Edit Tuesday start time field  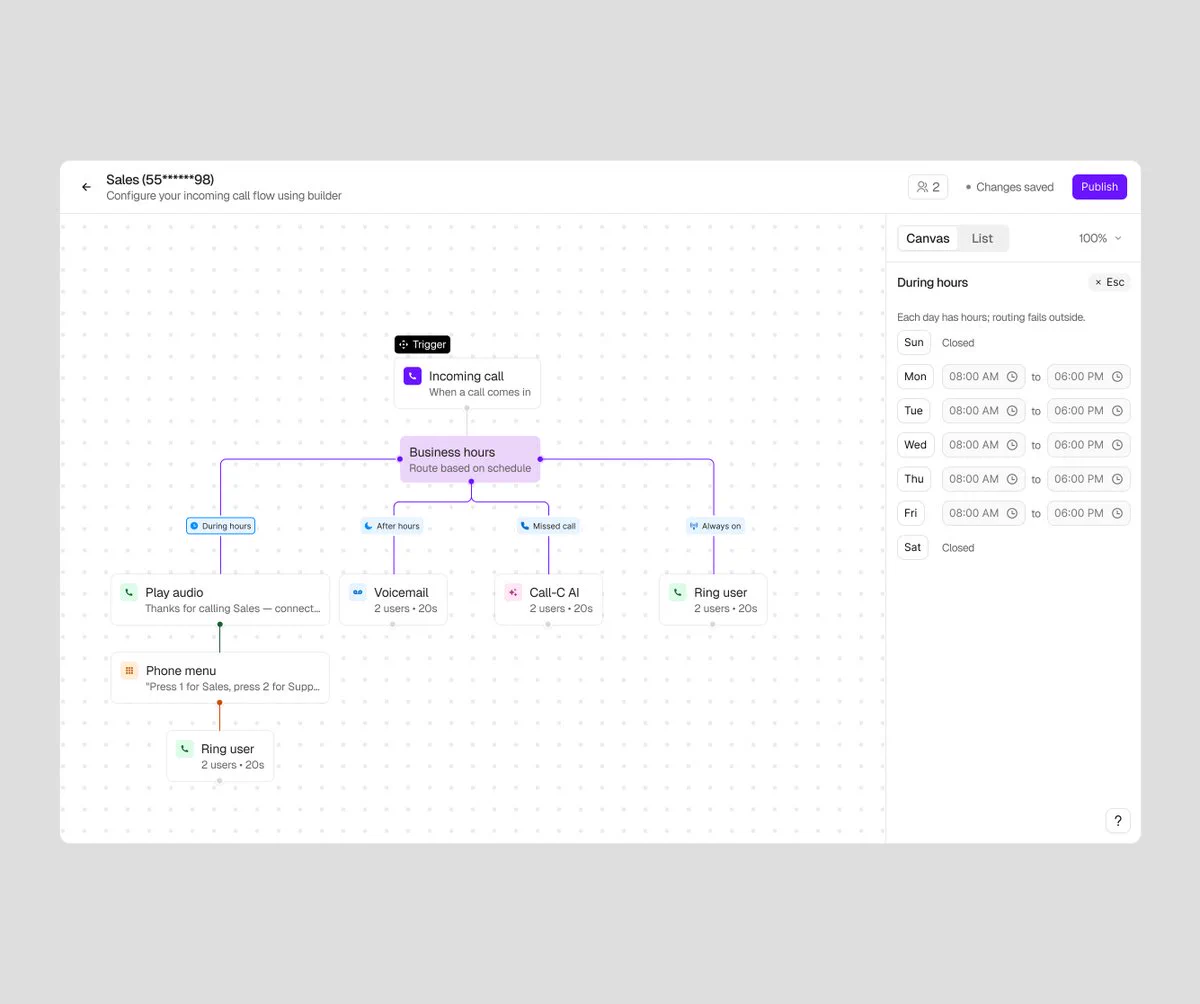coord(983,411)
